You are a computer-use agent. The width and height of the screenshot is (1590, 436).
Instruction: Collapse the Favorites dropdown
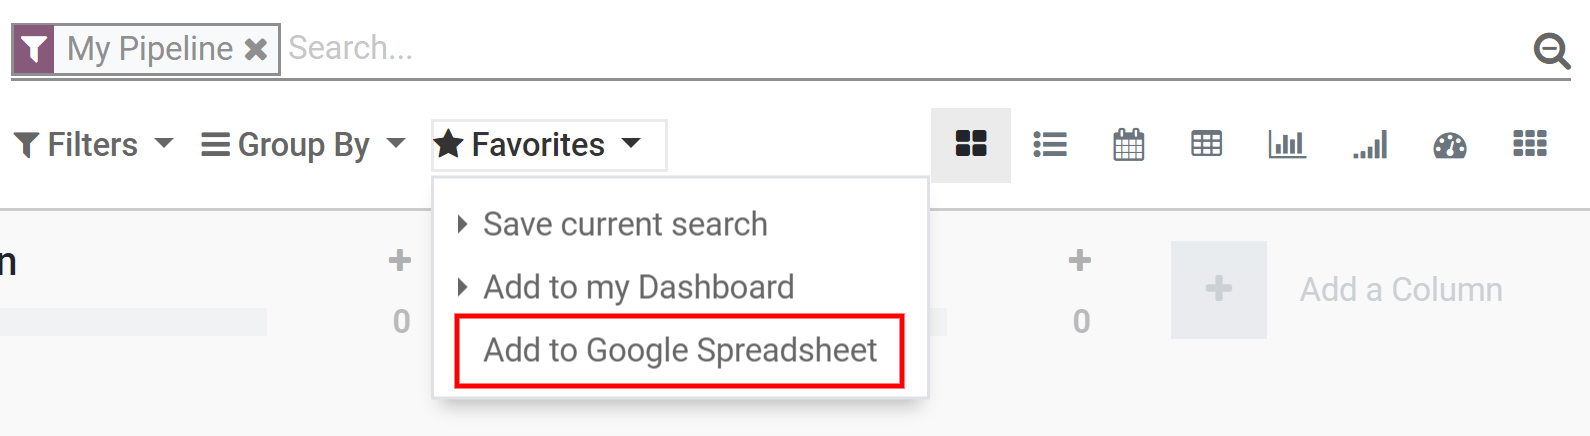tap(548, 145)
